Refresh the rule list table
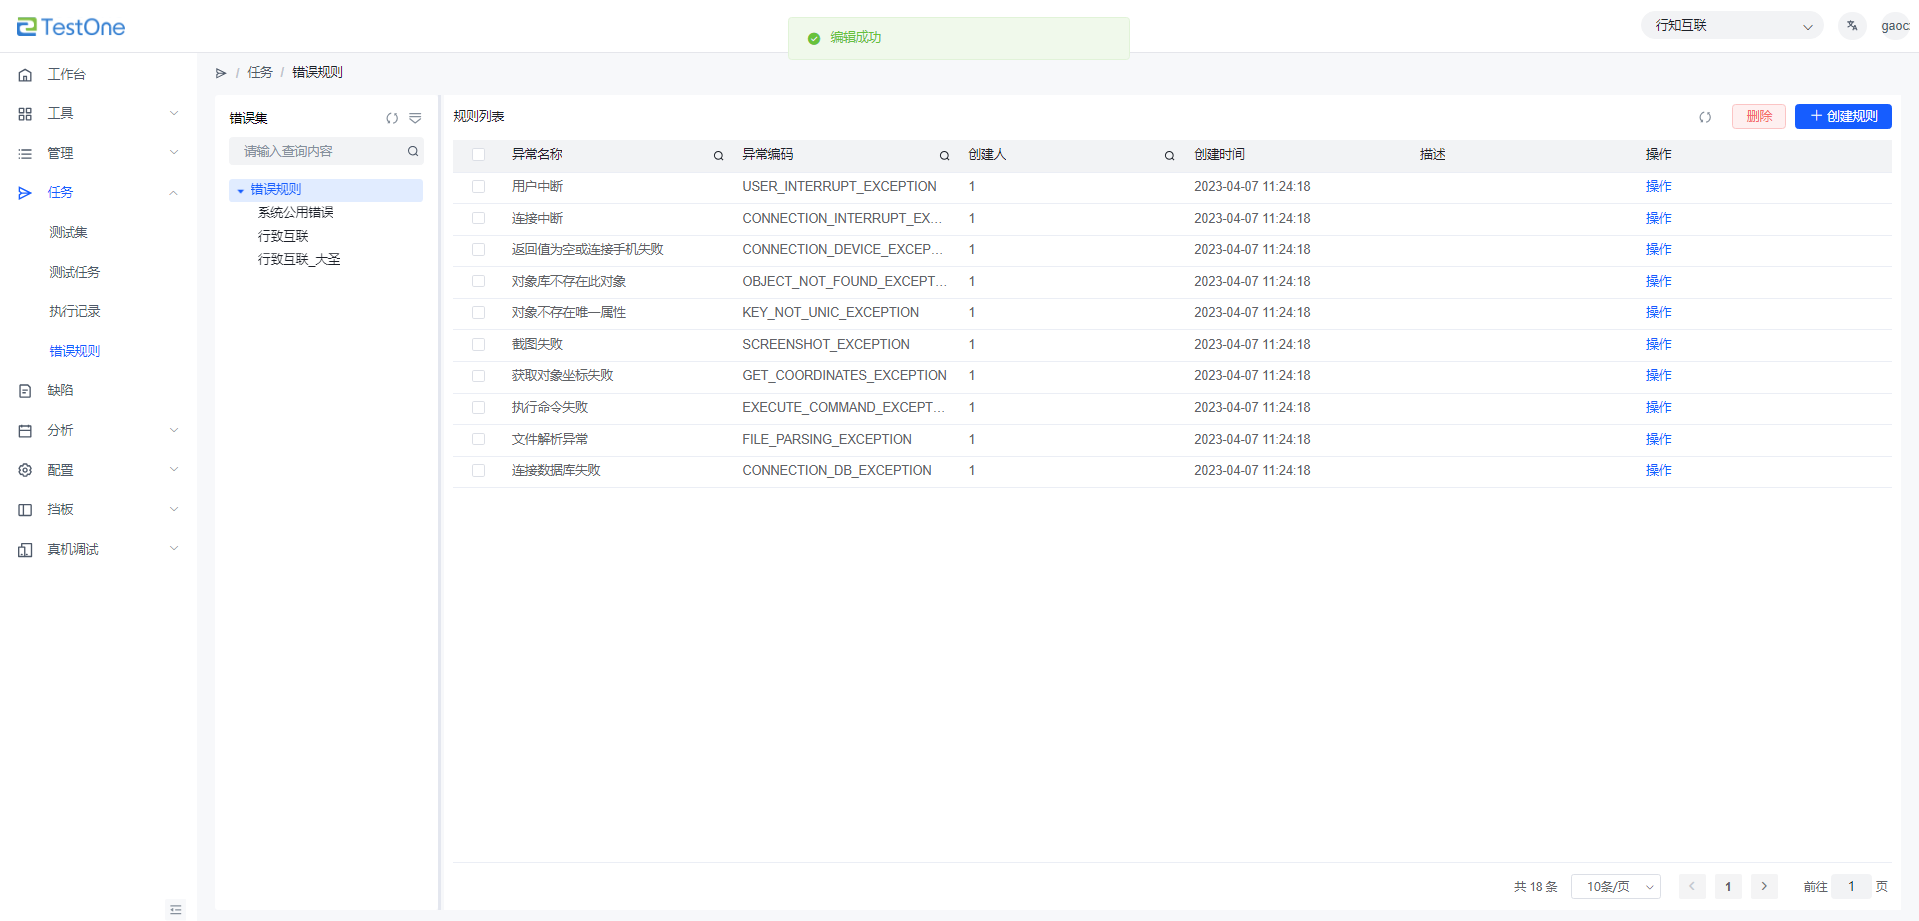The image size is (1919, 921). tap(1705, 117)
